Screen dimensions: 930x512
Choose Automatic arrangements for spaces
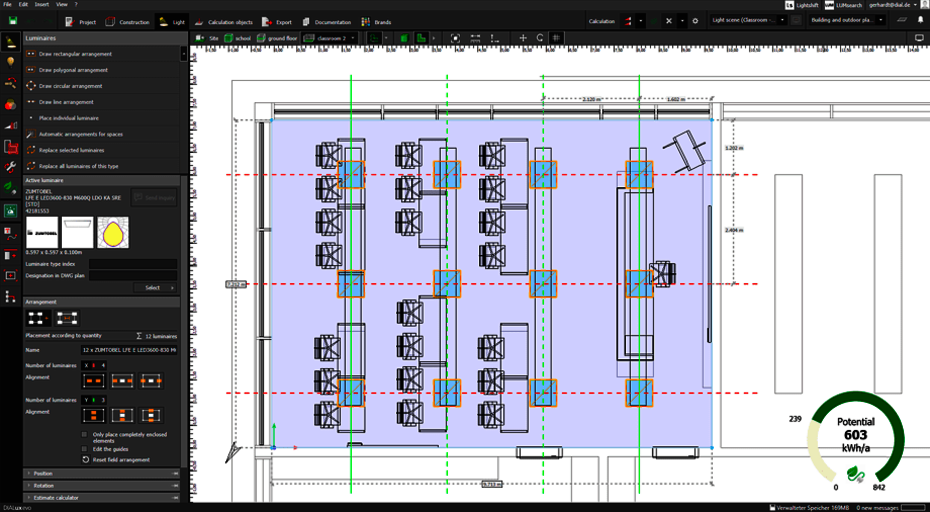point(80,134)
